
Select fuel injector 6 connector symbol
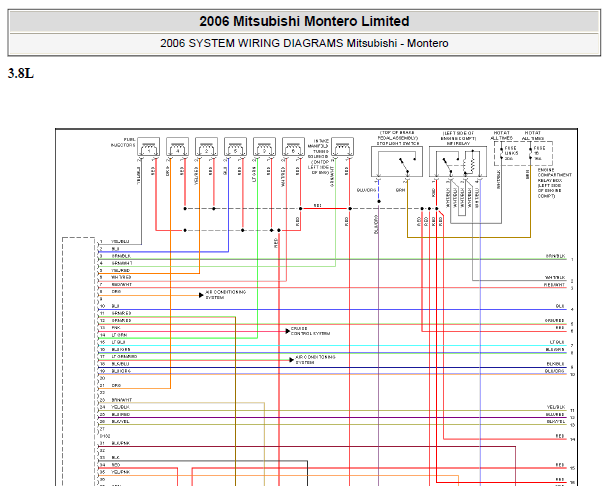(x=293, y=147)
